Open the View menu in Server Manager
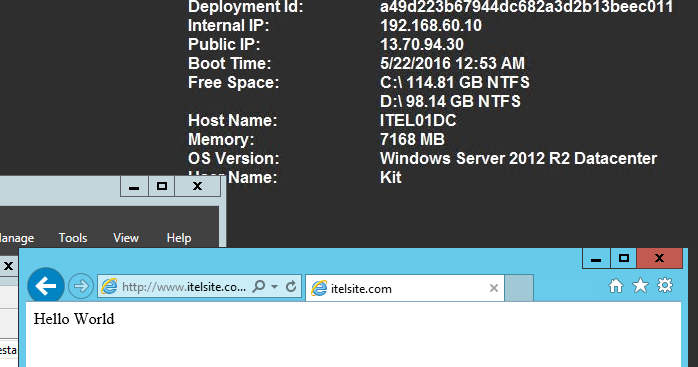698x367 pixels. click(x=126, y=238)
